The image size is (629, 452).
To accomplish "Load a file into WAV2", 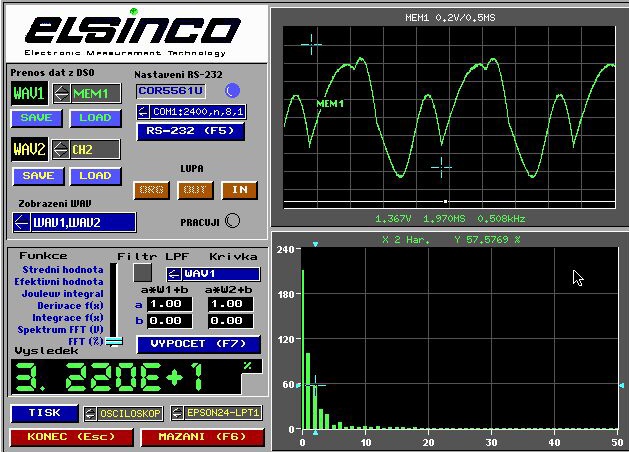I will click(x=95, y=176).
